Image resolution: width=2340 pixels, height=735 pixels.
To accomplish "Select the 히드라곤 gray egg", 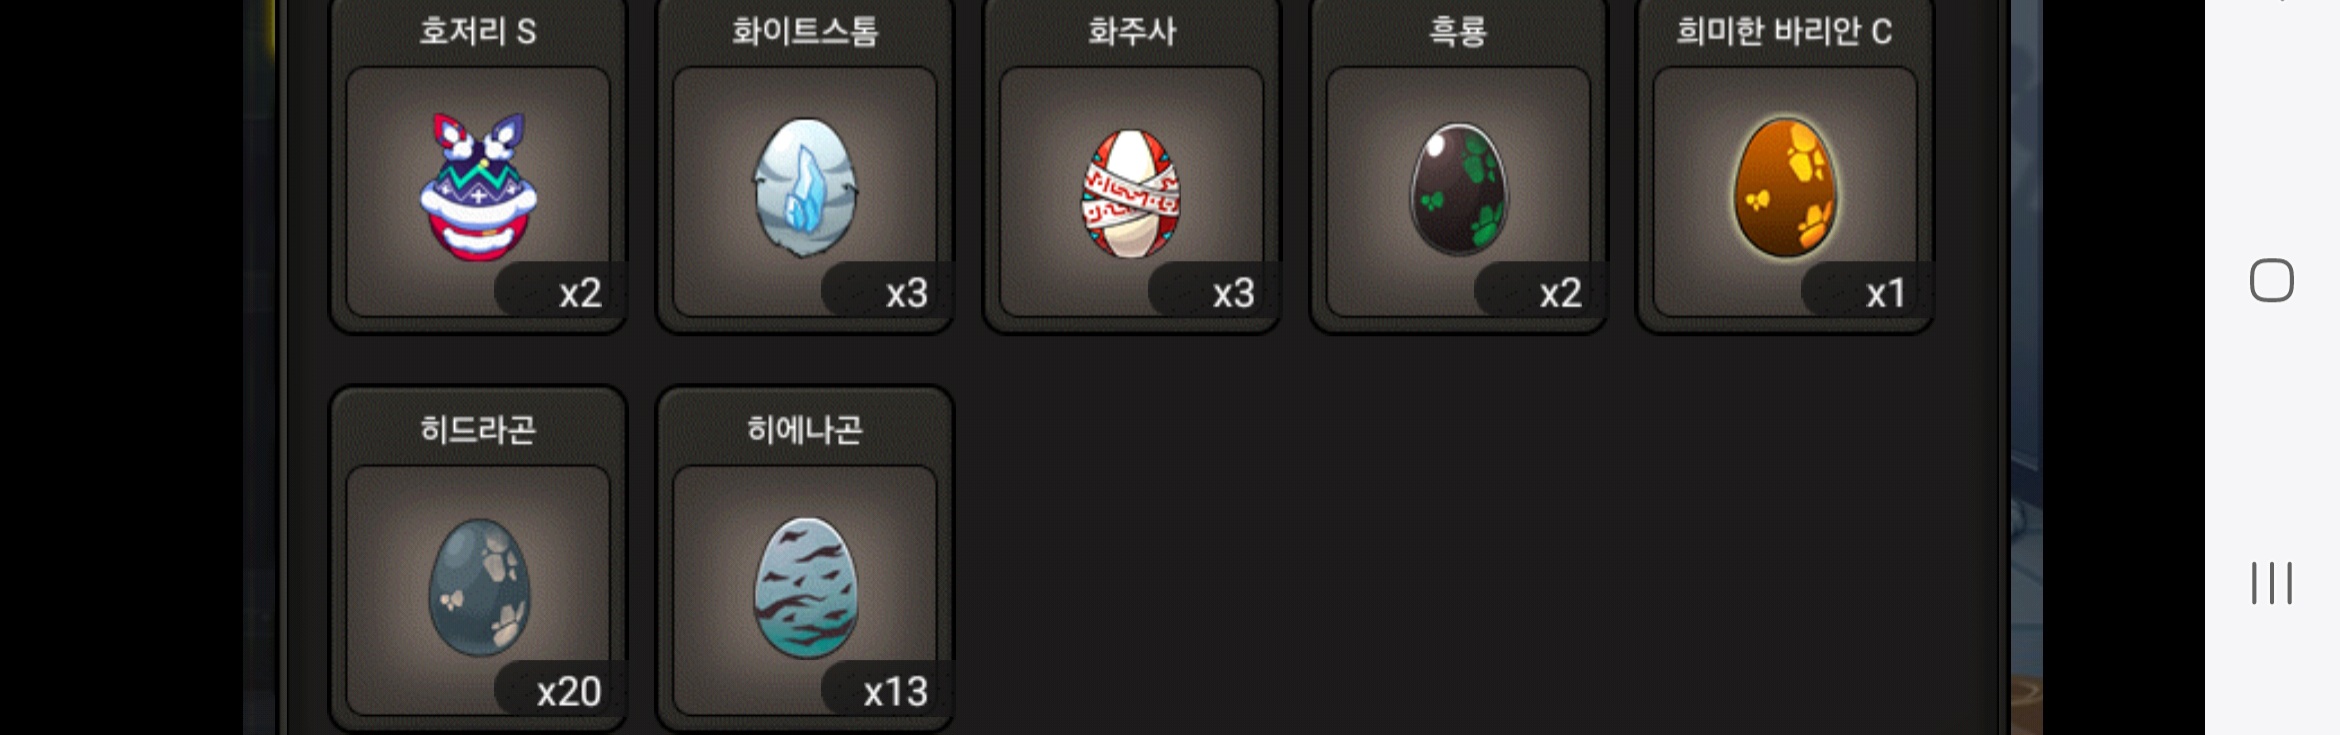I will (479, 587).
